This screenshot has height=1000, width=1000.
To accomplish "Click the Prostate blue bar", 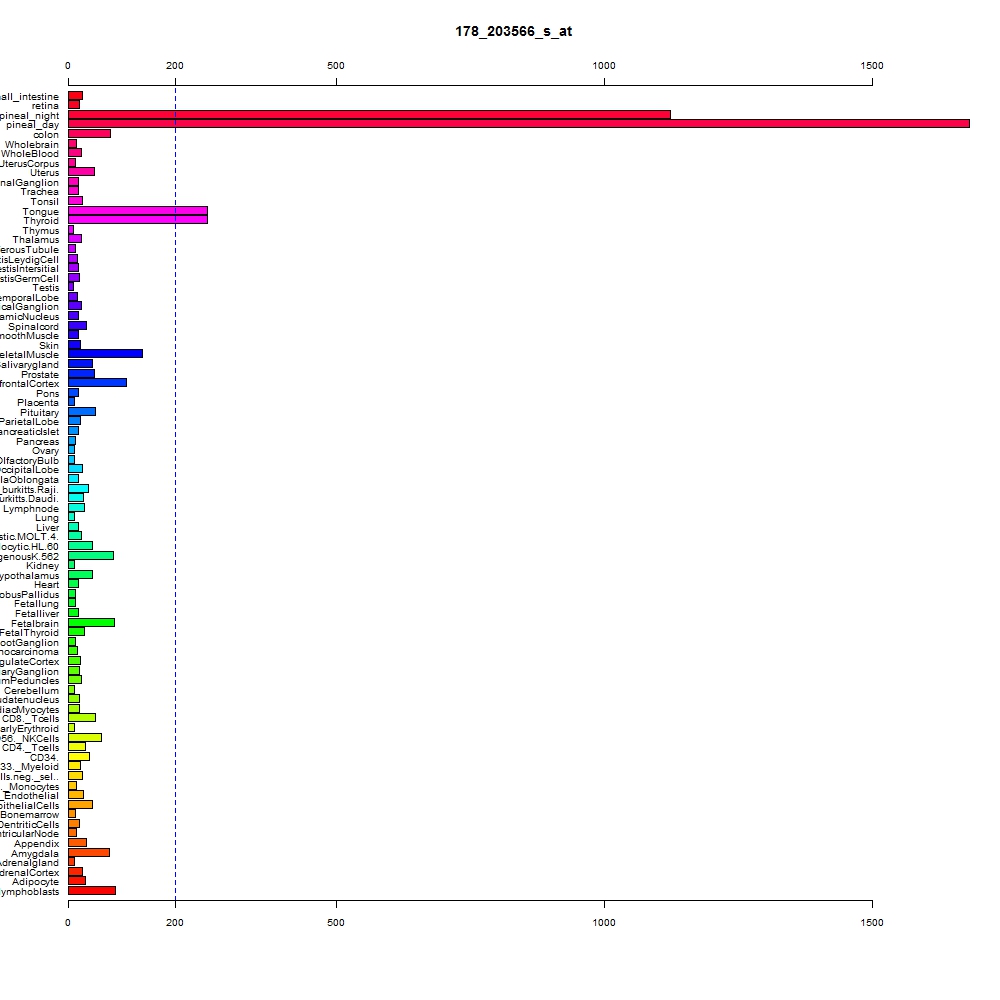I will (81, 374).
